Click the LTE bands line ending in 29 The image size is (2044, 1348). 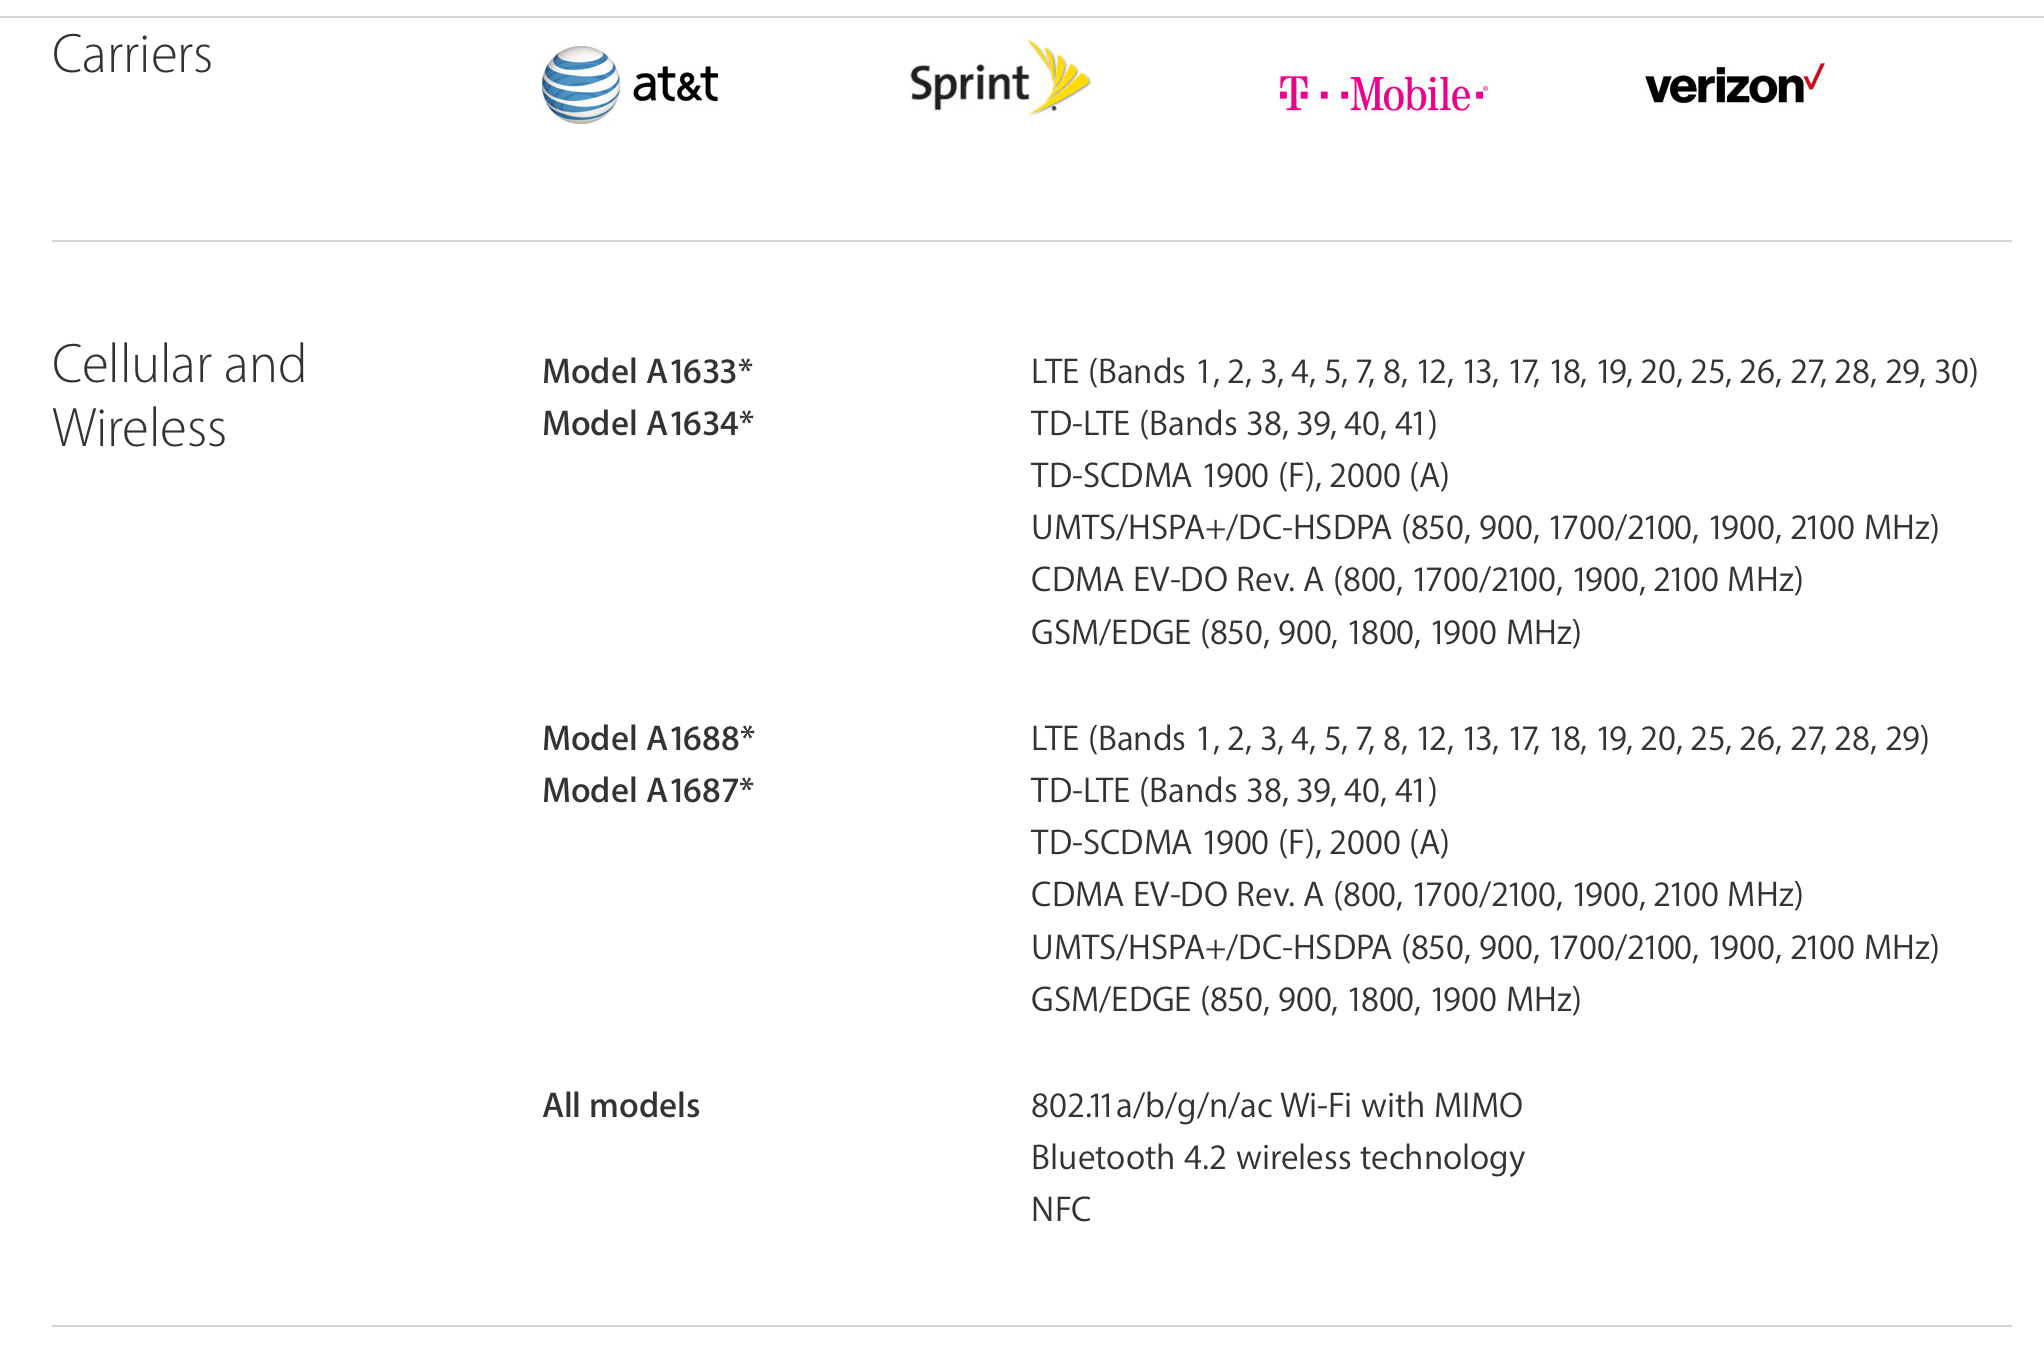click(1479, 739)
